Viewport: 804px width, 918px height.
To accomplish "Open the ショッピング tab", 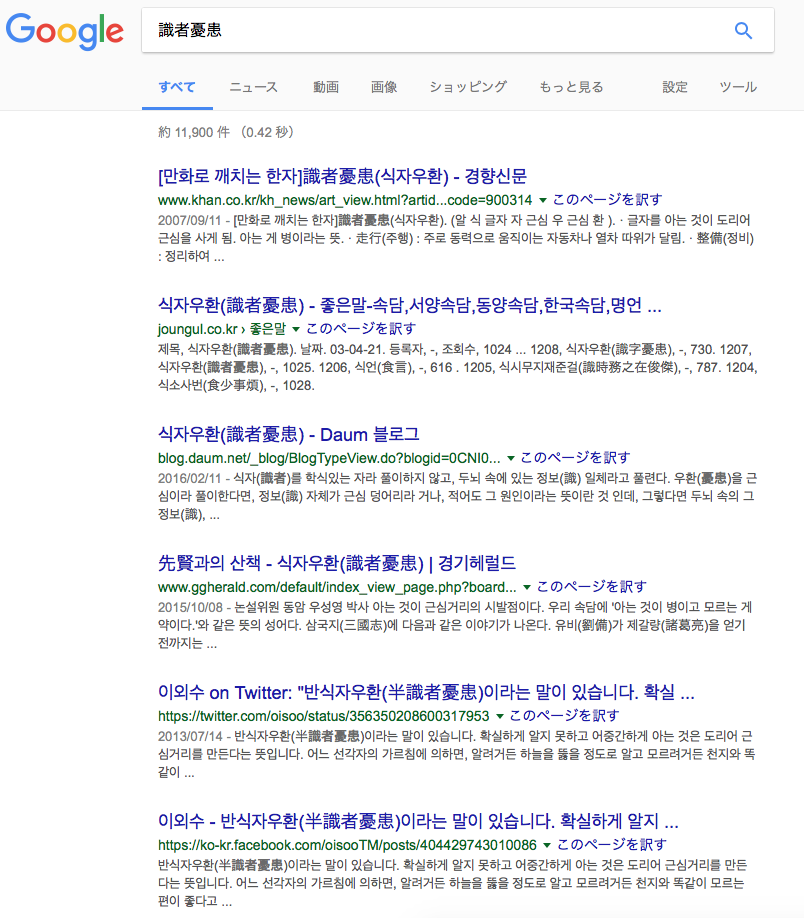I will pos(468,87).
